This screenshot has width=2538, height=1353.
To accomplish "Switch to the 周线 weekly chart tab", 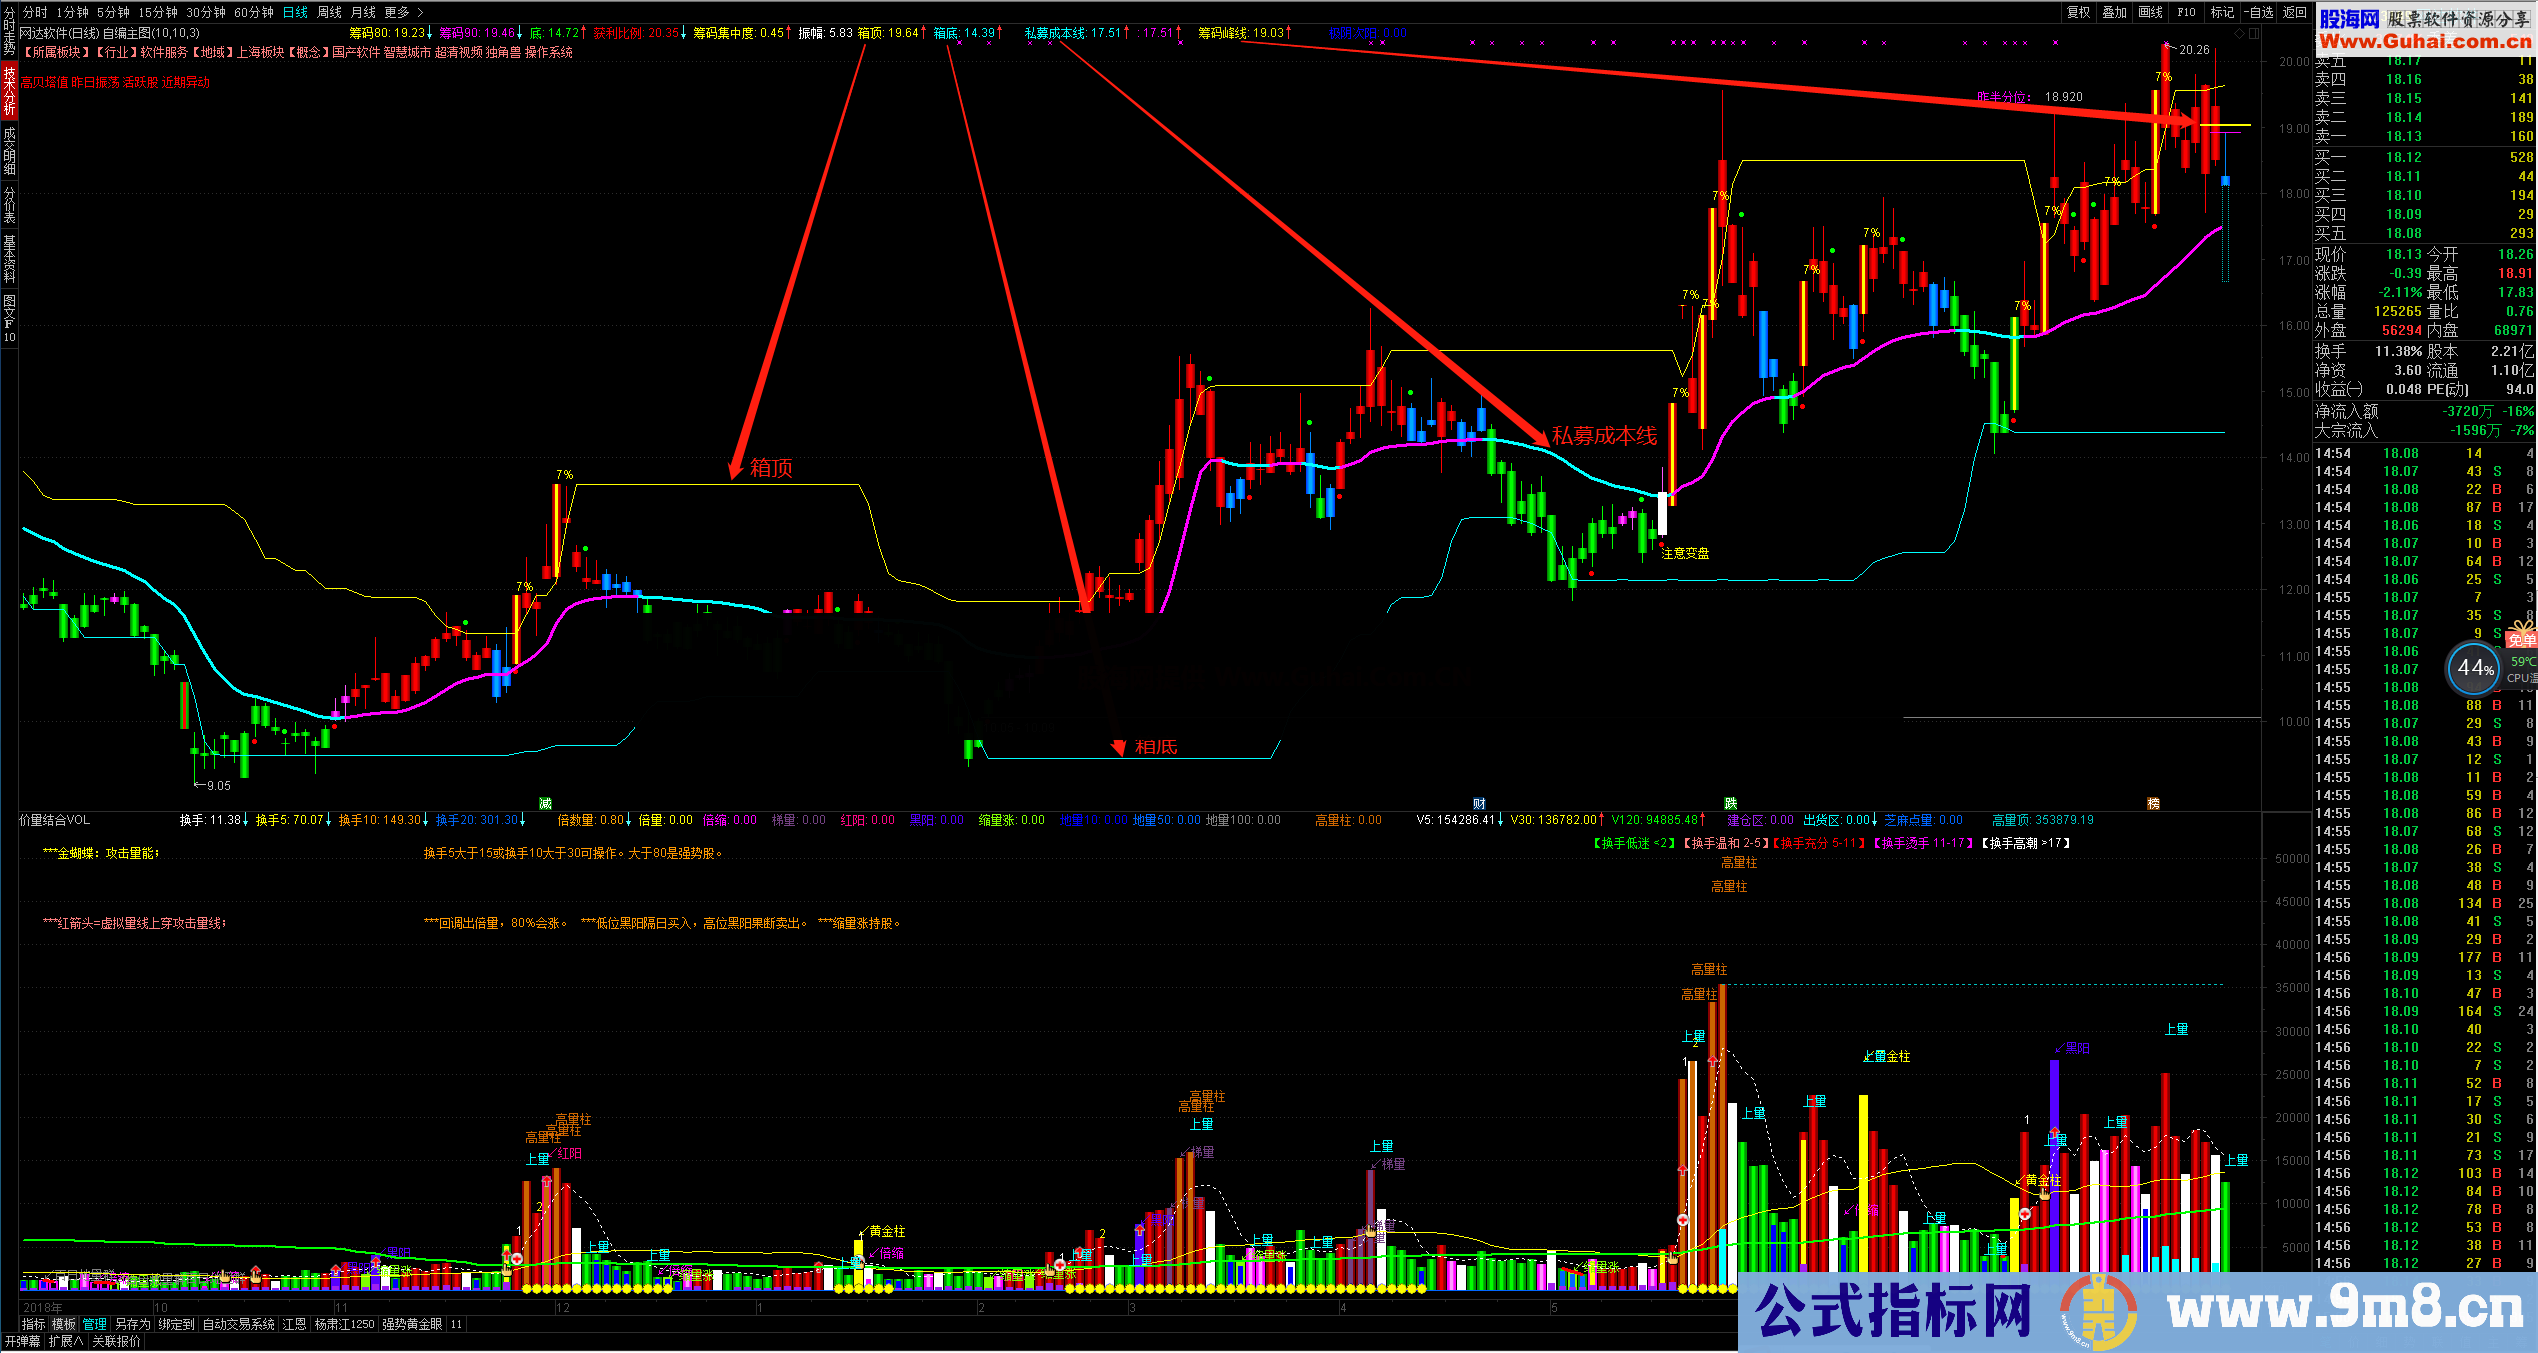I will pyautogui.click(x=329, y=12).
